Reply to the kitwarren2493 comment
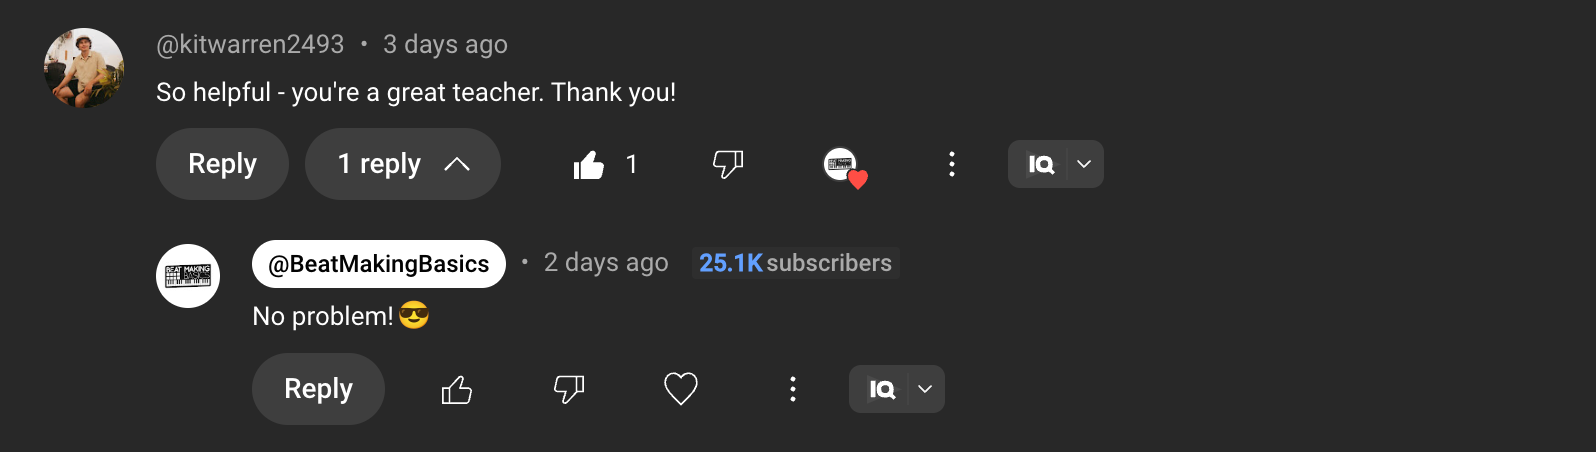Image resolution: width=1596 pixels, height=452 pixels. [x=222, y=164]
